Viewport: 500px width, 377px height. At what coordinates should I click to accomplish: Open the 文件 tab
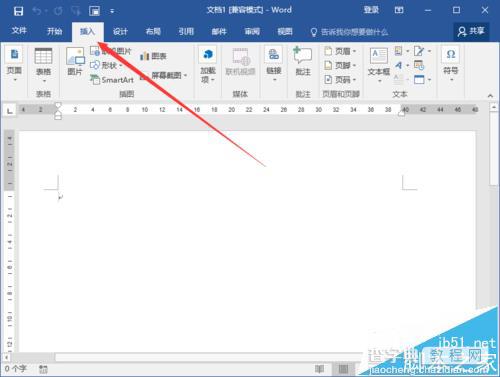[x=19, y=31]
